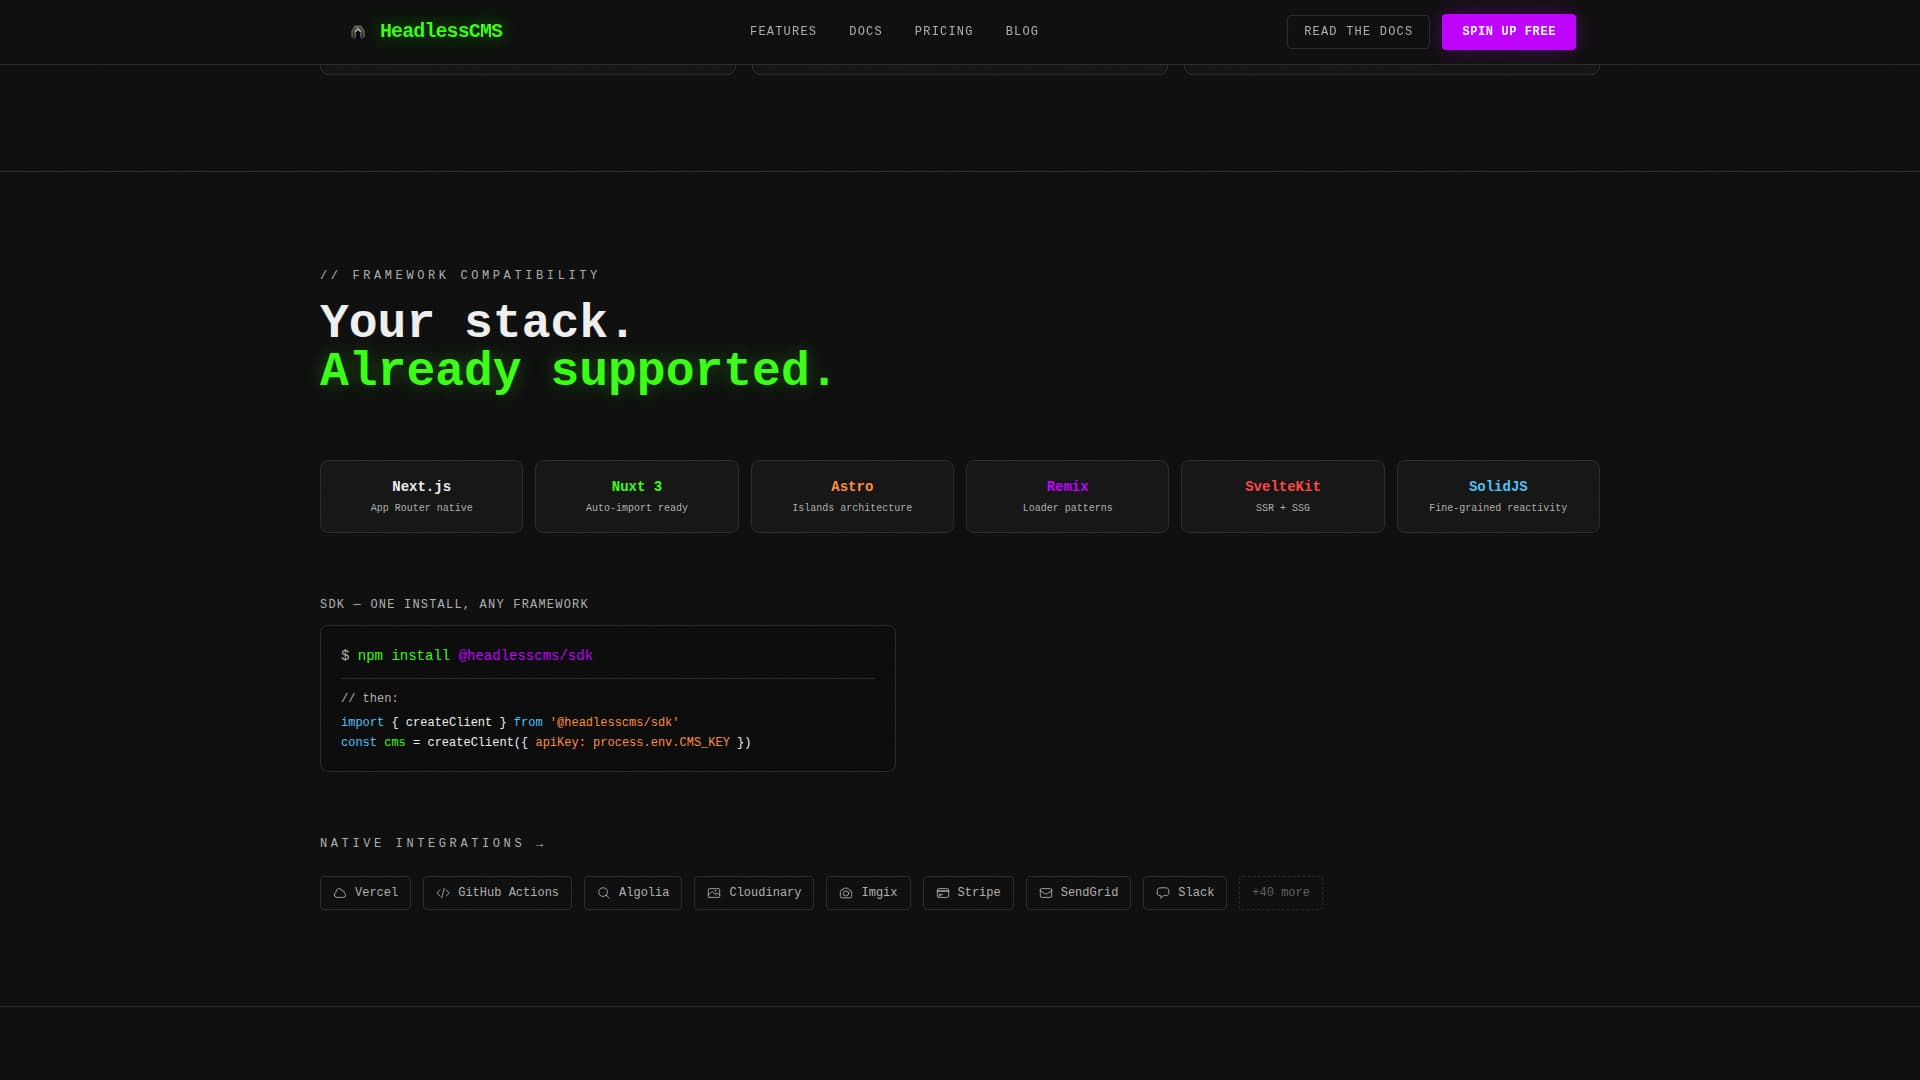Click 'Loader patterns' caption
Screen dimensions: 1920x1080
(x=1067, y=508)
